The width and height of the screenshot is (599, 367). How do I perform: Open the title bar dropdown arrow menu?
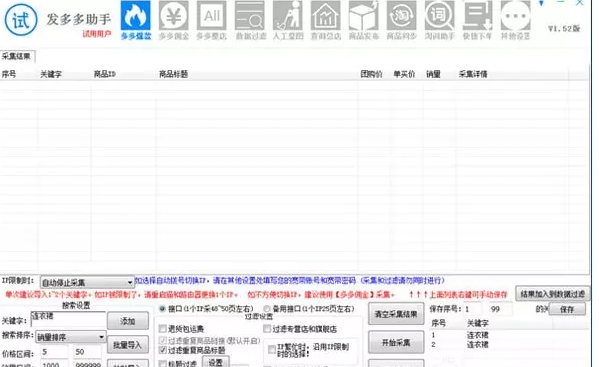(541, 3)
